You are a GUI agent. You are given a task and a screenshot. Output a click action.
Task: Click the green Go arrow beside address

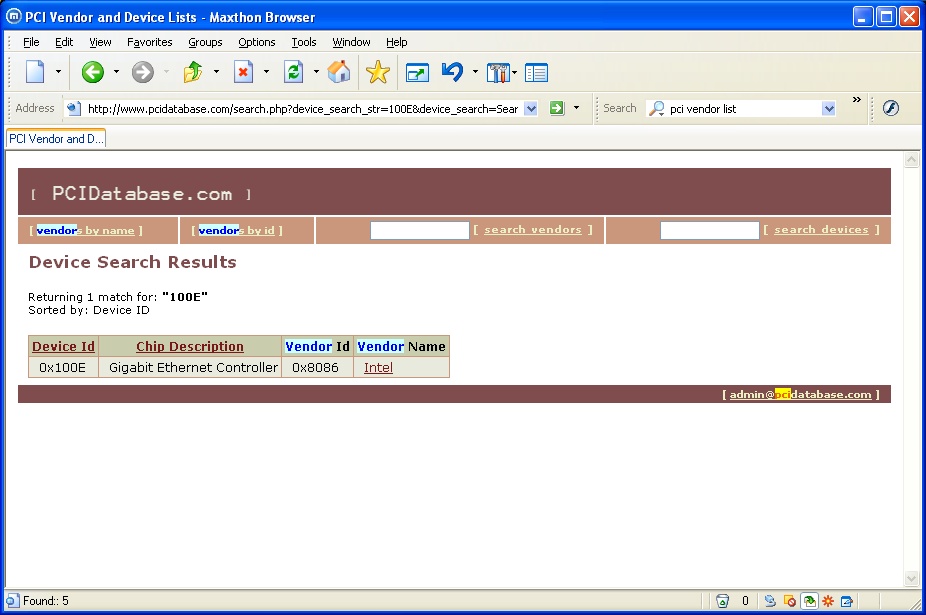(x=557, y=108)
